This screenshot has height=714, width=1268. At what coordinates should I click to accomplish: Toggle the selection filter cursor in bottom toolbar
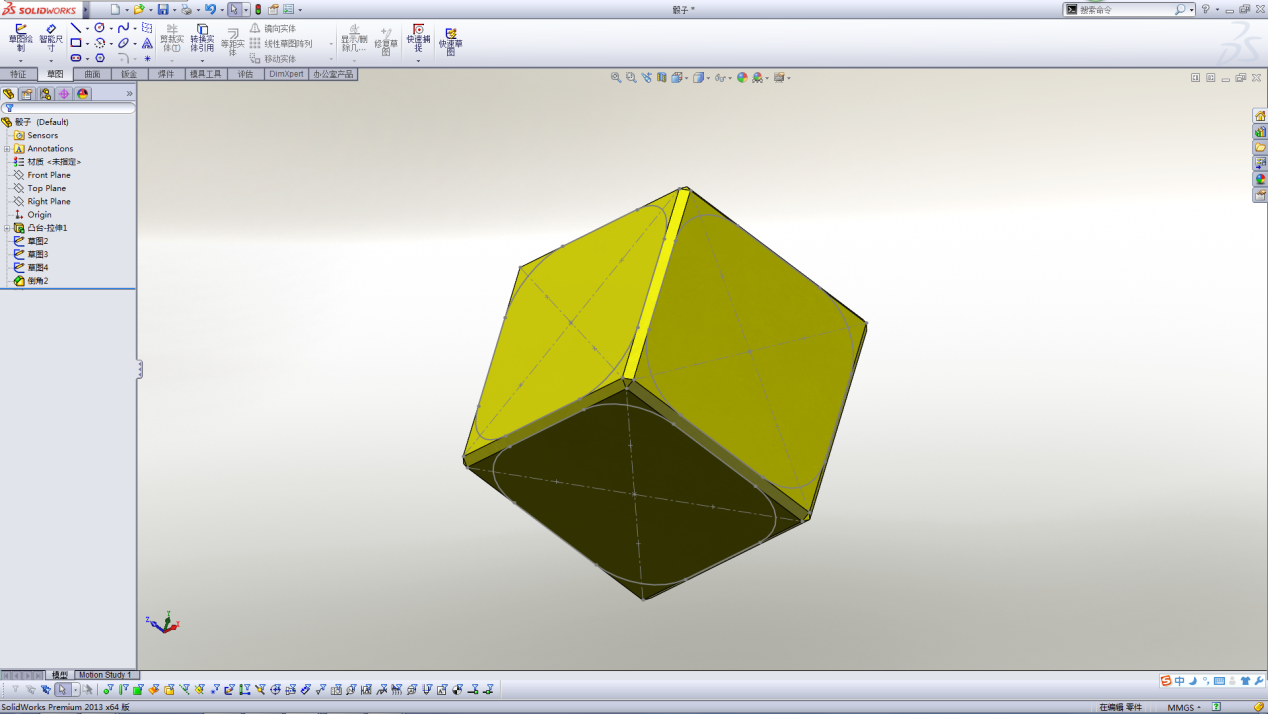[x=62, y=689]
